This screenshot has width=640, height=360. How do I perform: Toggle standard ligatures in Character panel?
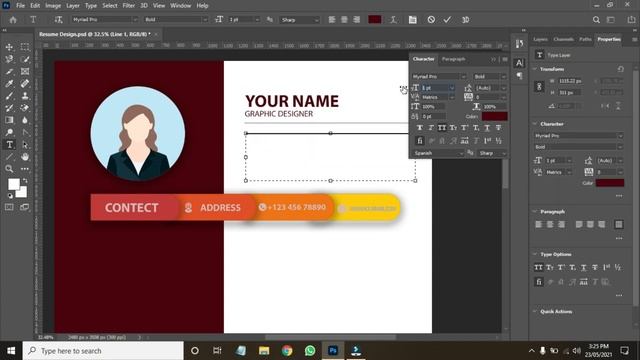pos(420,141)
